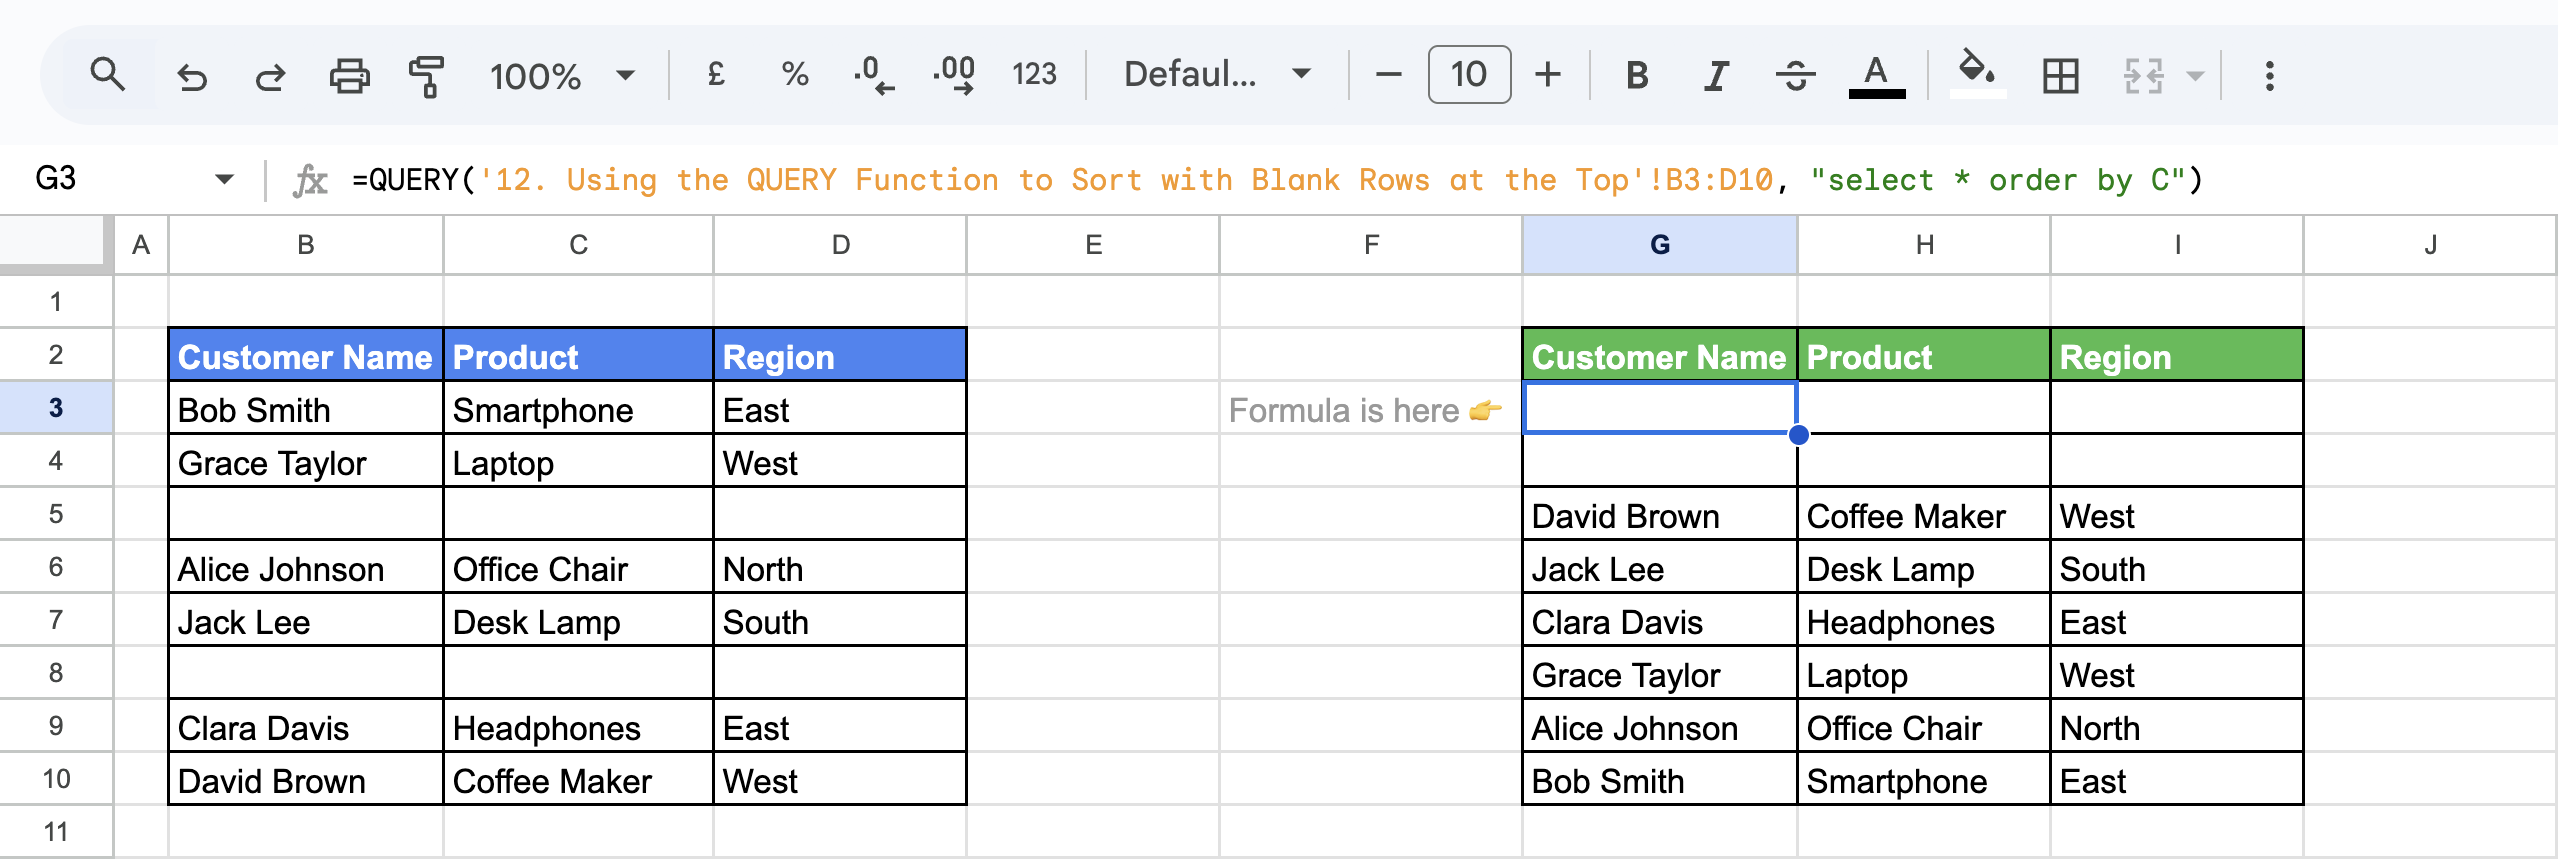Increase decimal places
Viewport: 2558px width, 859px height.
click(x=954, y=75)
